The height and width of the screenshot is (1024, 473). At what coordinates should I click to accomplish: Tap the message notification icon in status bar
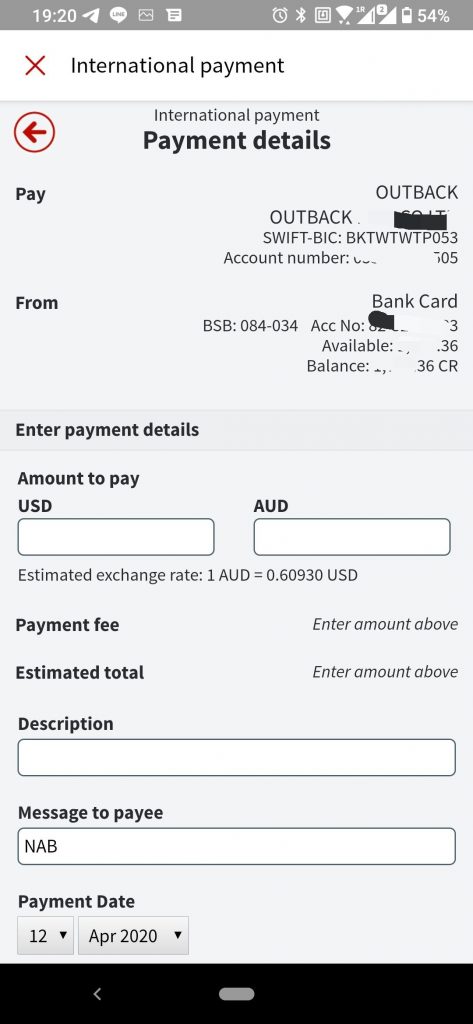[174, 16]
